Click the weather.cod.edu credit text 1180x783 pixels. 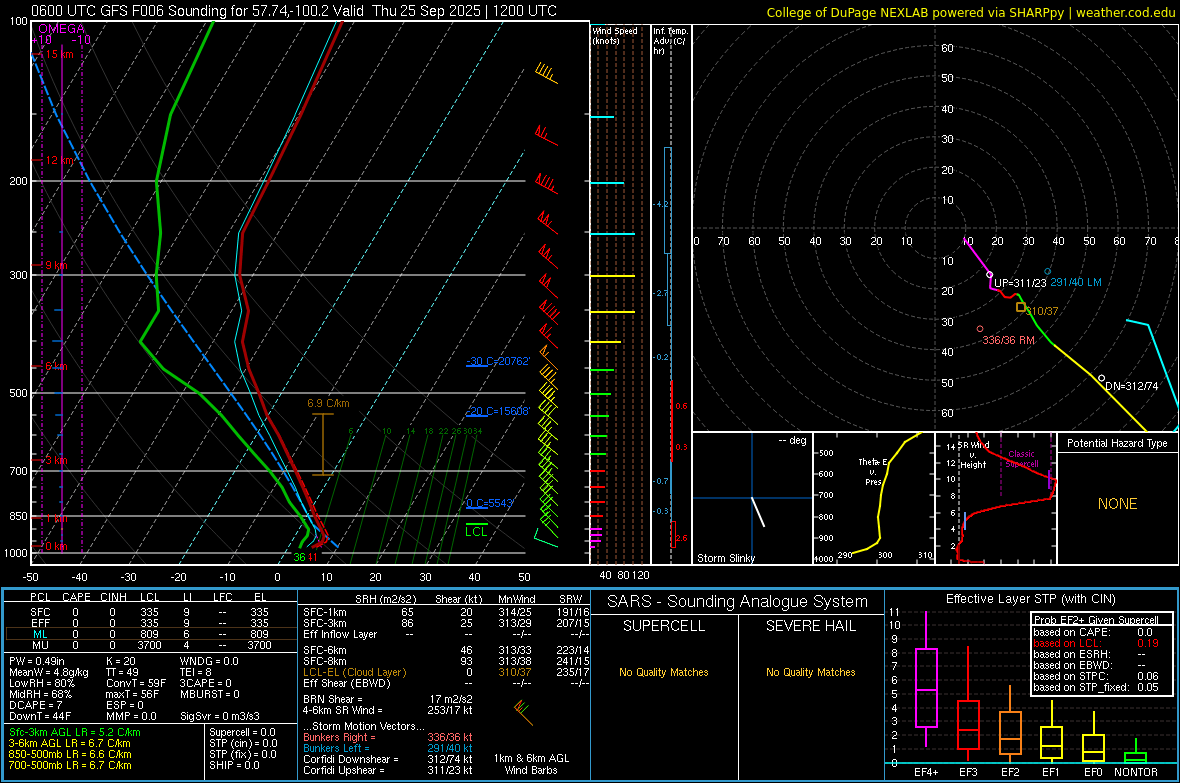[x=971, y=12]
